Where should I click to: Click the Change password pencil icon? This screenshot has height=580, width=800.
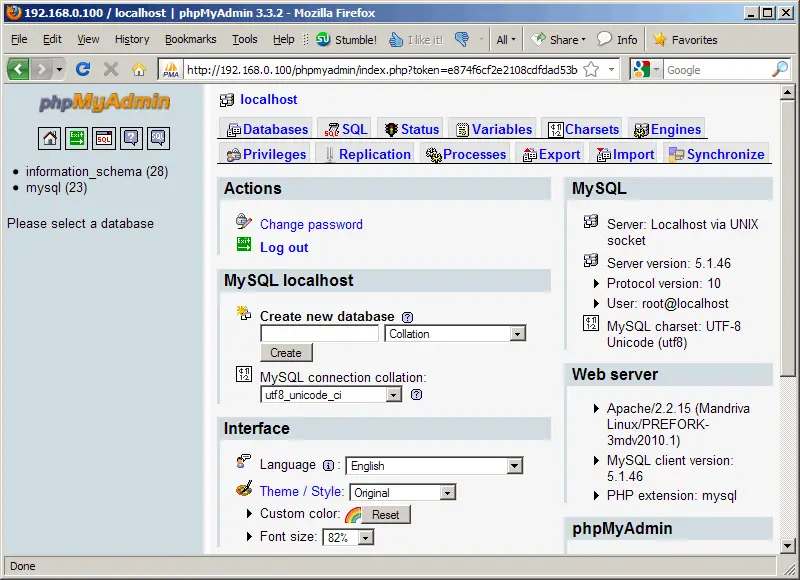click(x=244, y=221)
